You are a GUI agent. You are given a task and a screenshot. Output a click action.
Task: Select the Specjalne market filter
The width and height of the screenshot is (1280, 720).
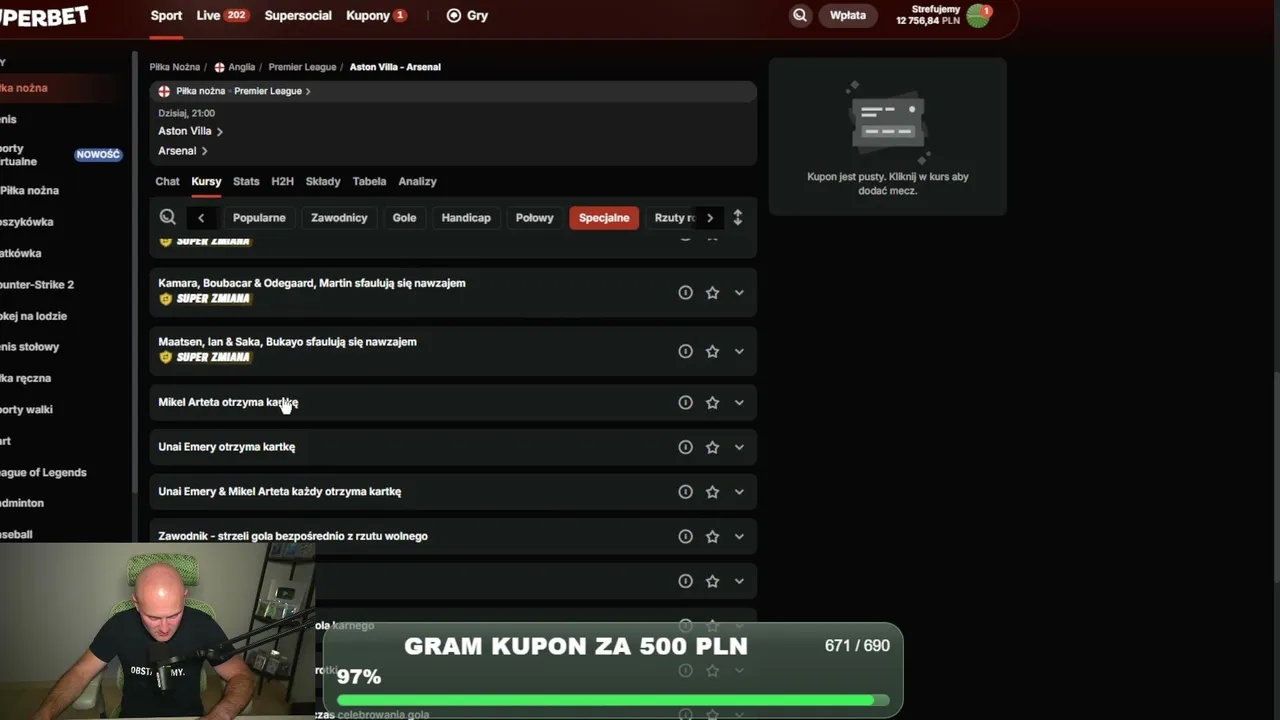[604, 218]
